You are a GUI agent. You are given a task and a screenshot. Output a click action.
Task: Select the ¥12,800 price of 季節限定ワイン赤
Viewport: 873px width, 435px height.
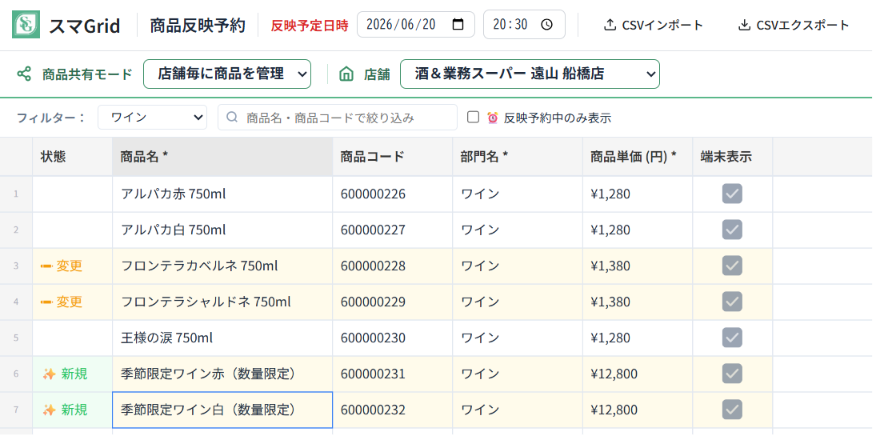pos(637,374)
